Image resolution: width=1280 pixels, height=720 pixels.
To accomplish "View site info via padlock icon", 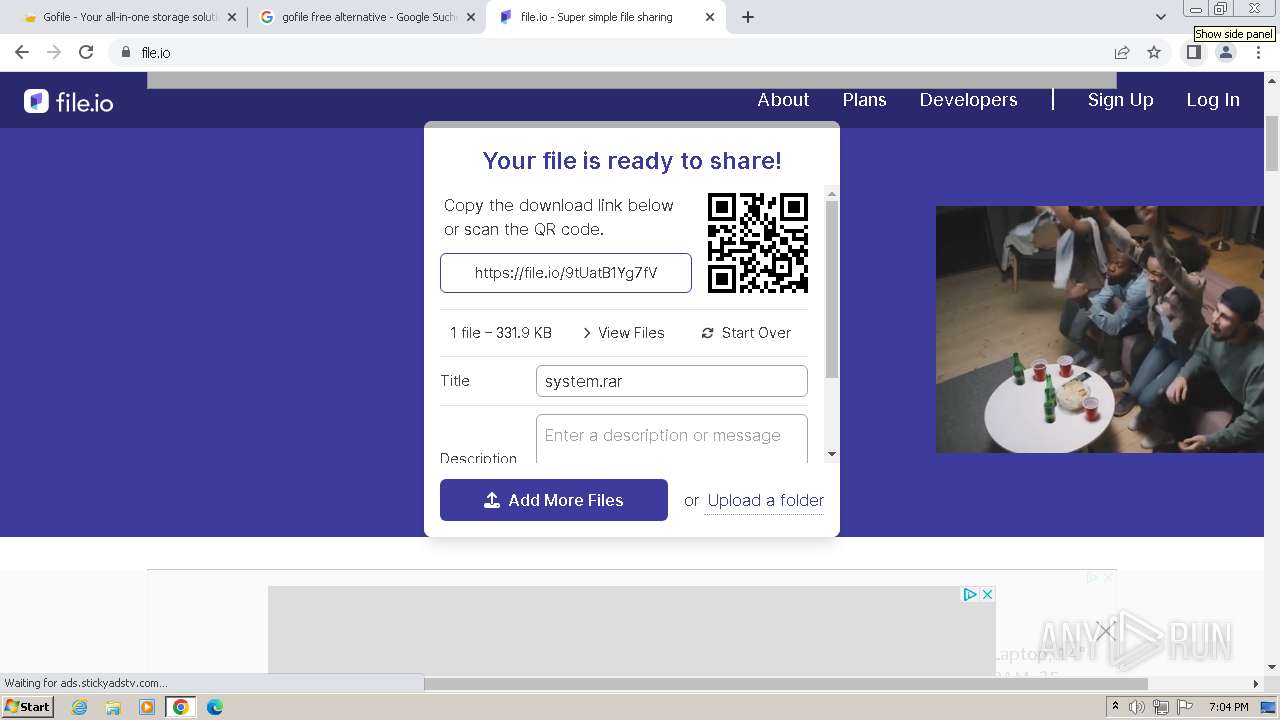I will coord(126,52).
